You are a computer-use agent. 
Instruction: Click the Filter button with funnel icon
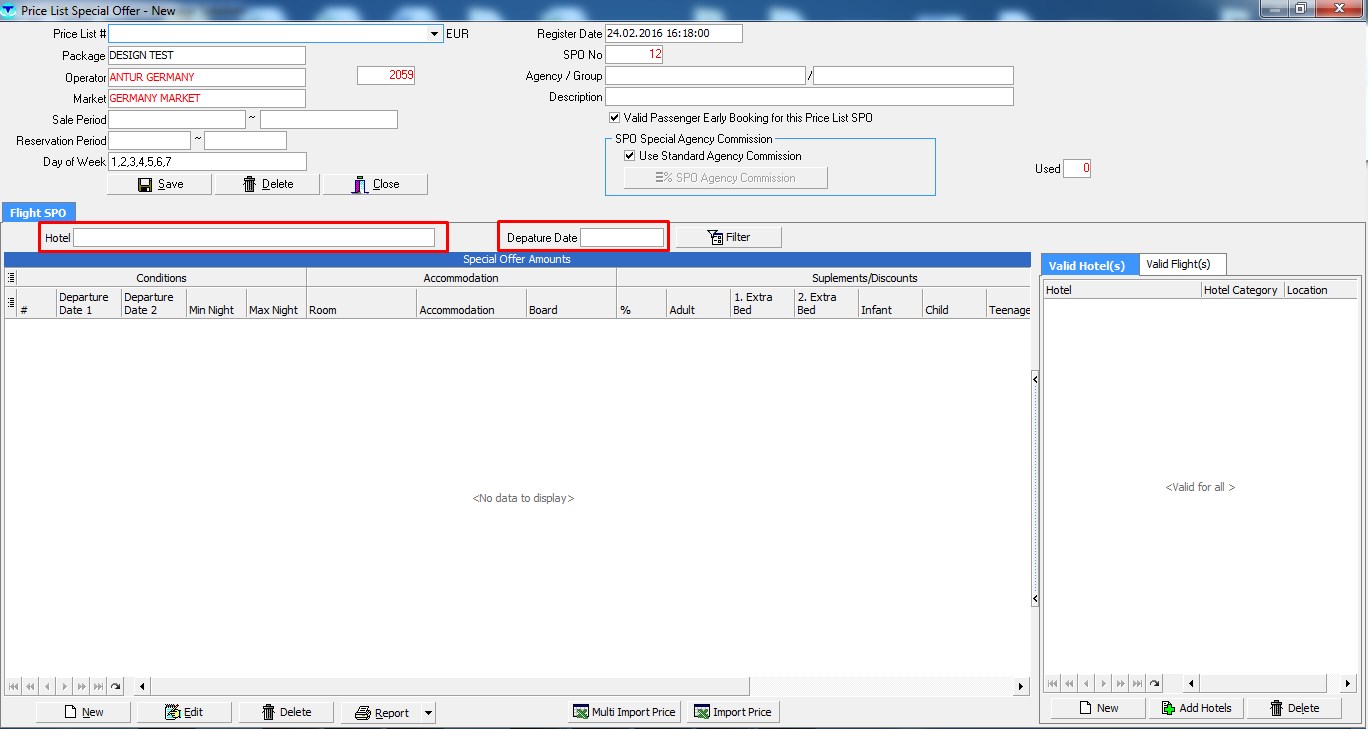pos(728,237)
